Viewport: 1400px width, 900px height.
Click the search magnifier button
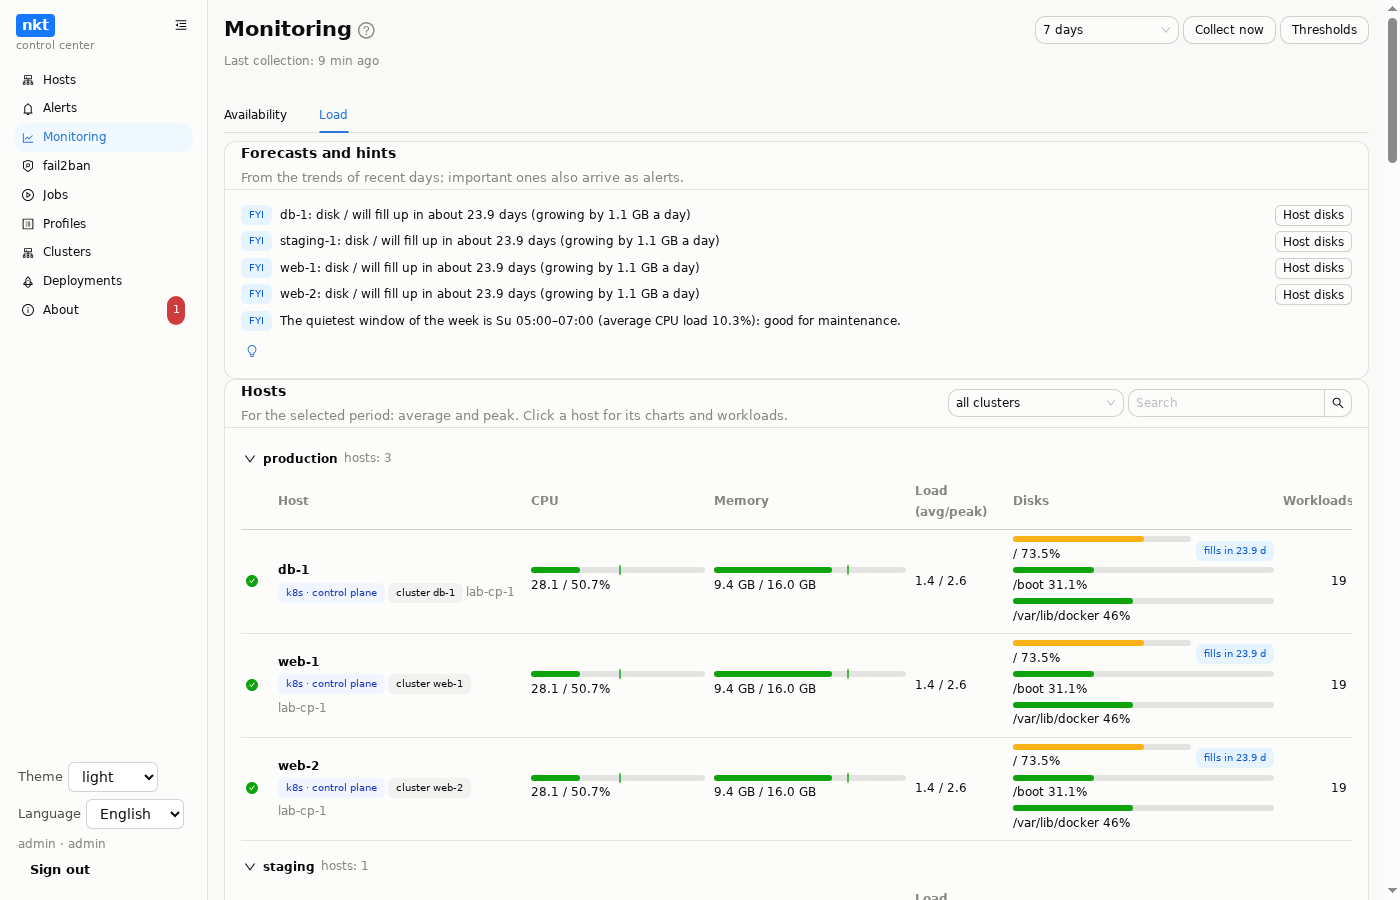point(1338,403)
